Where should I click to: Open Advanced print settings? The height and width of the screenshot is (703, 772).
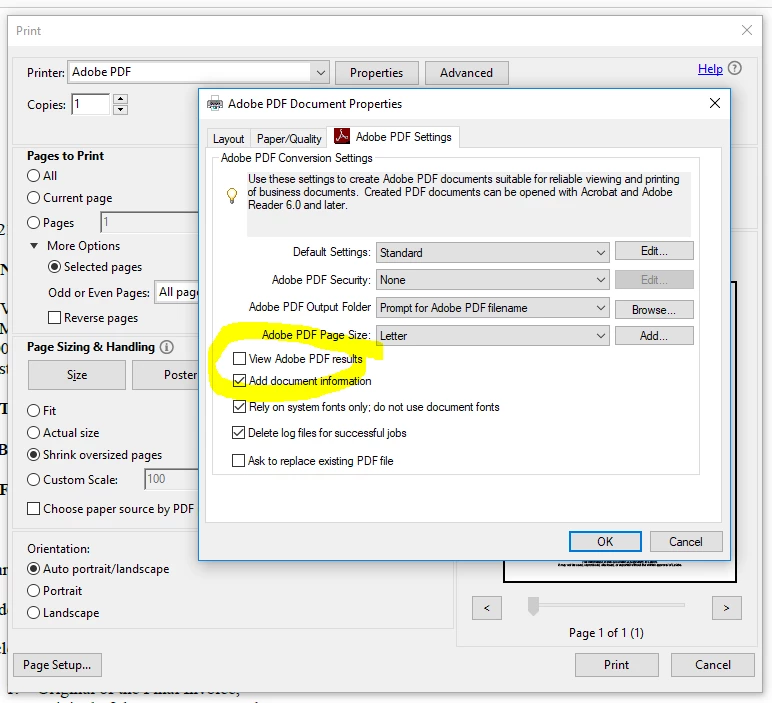point(466,73)
